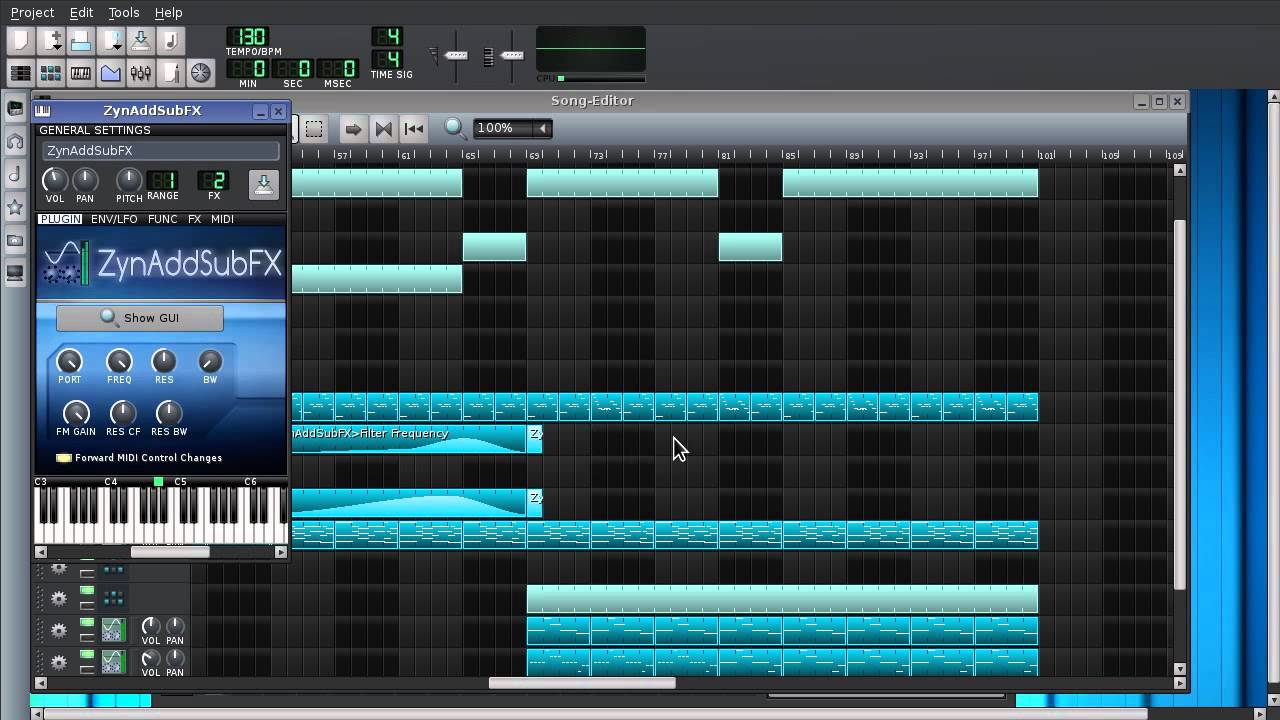Open the Tools menu
Viewport: 1280px width, 720px height.
tap(124, 12)
